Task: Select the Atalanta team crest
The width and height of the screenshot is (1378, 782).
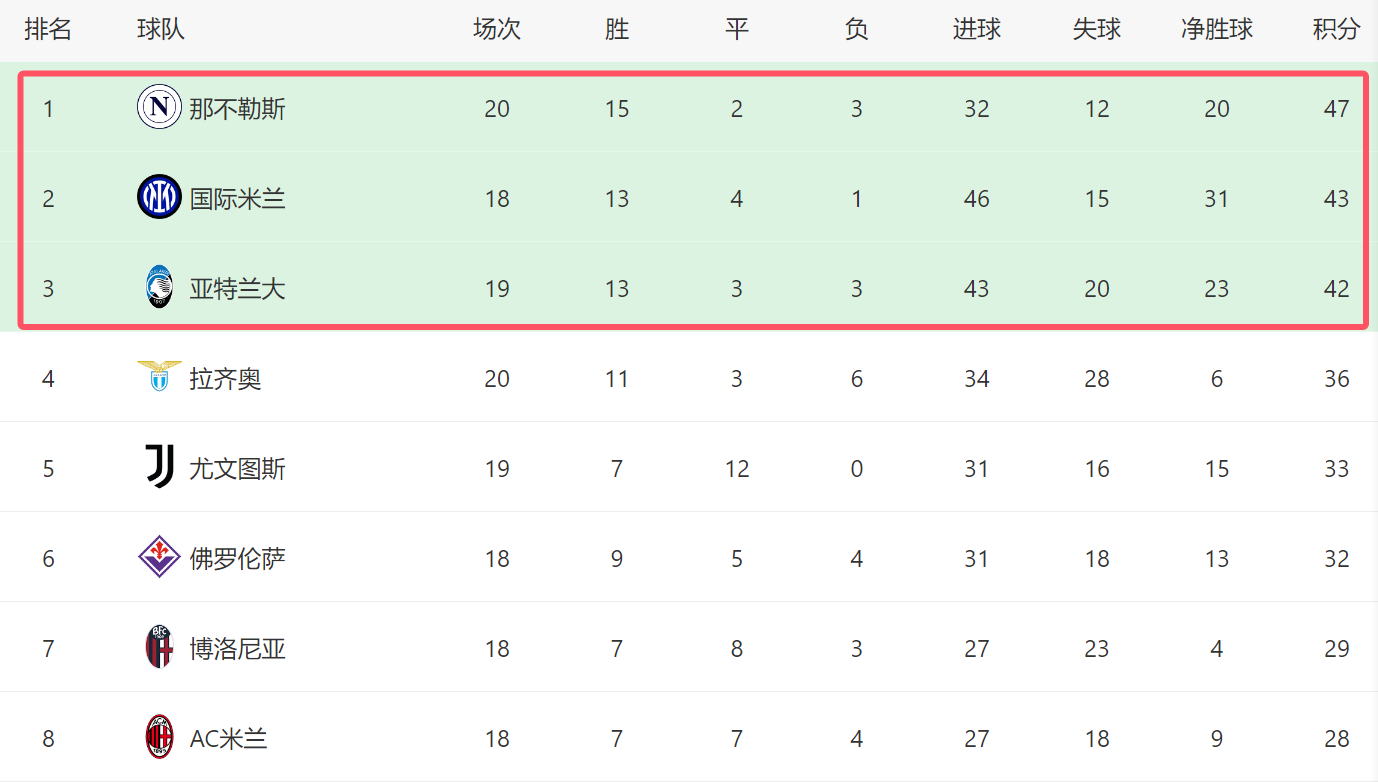Action: [x=159, y=287]
